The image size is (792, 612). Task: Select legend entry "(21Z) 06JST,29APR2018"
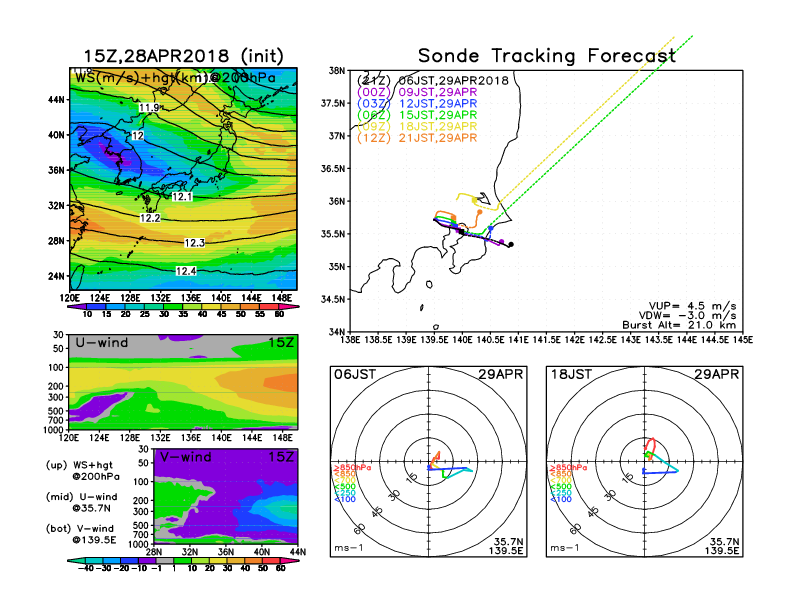click(x=433, y=80)
